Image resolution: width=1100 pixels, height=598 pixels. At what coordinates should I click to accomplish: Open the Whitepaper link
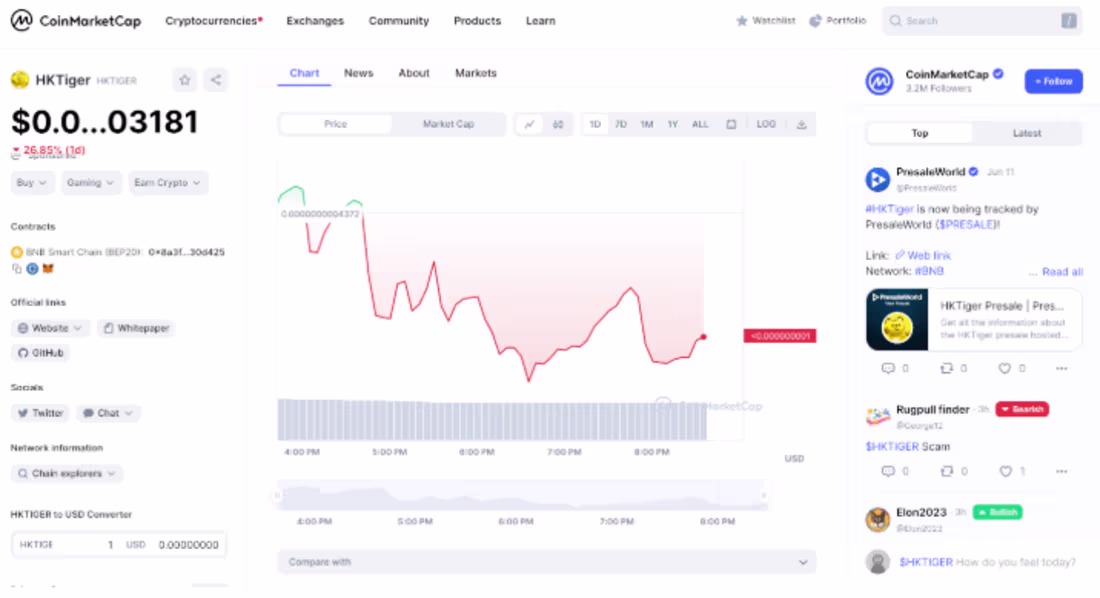click(136, 328)
